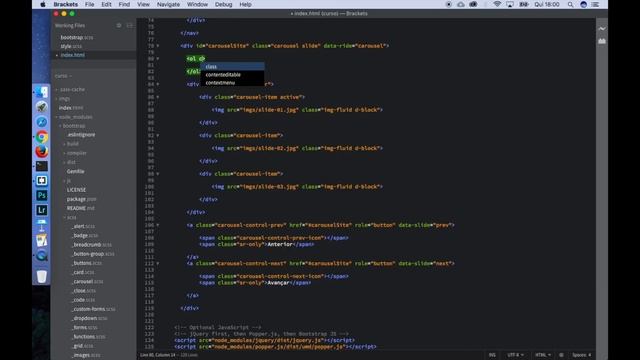Open Google Chrome from dock
Screen dimensions: 640x360
click(42, 137)
